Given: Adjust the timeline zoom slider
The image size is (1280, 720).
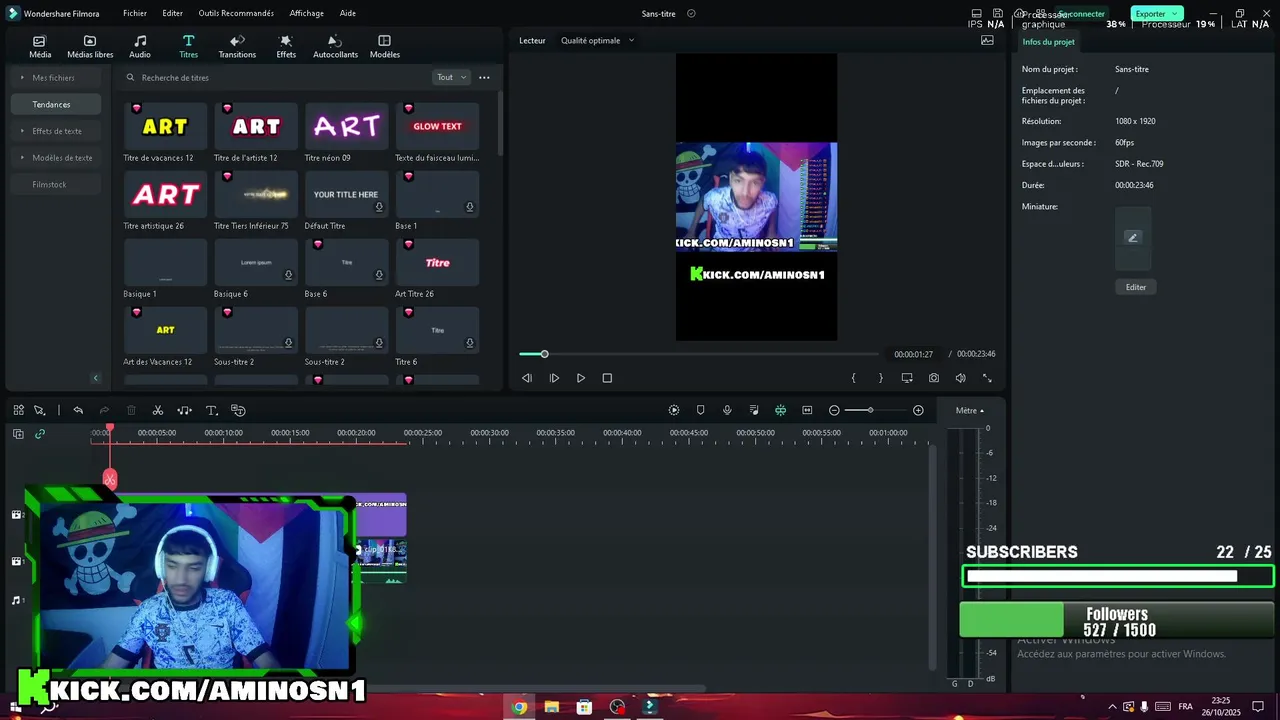Looking at the screenshot, I should coord(870,410).
